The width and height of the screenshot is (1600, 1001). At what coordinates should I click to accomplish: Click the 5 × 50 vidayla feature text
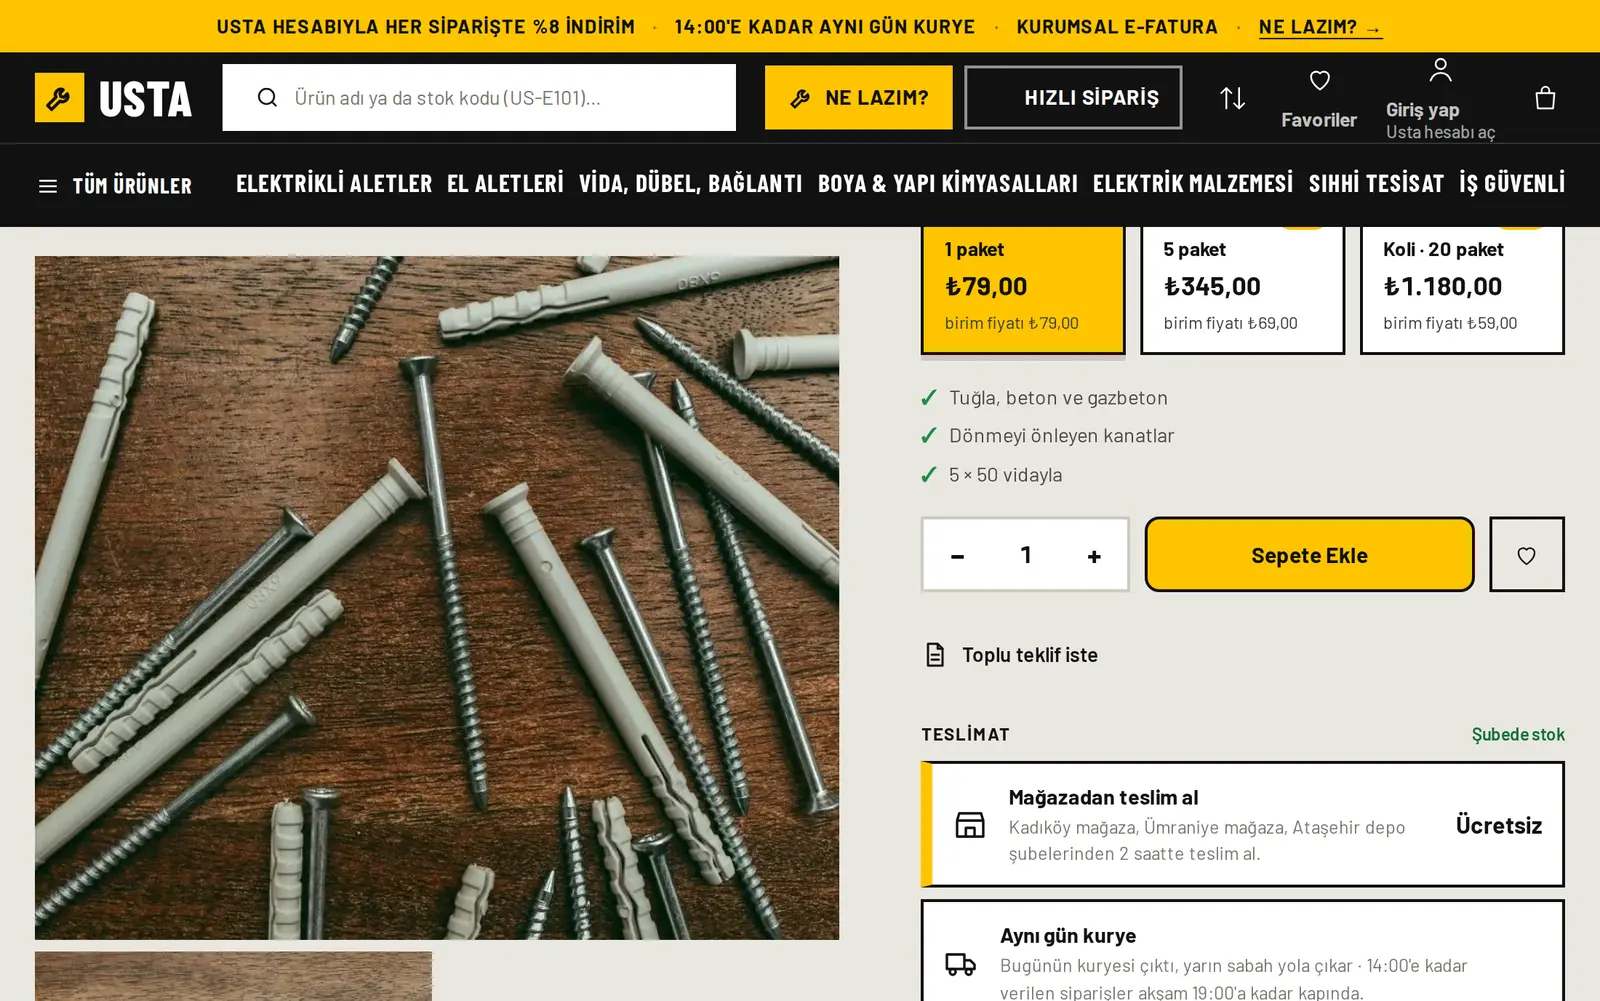tap(1005, 475)
